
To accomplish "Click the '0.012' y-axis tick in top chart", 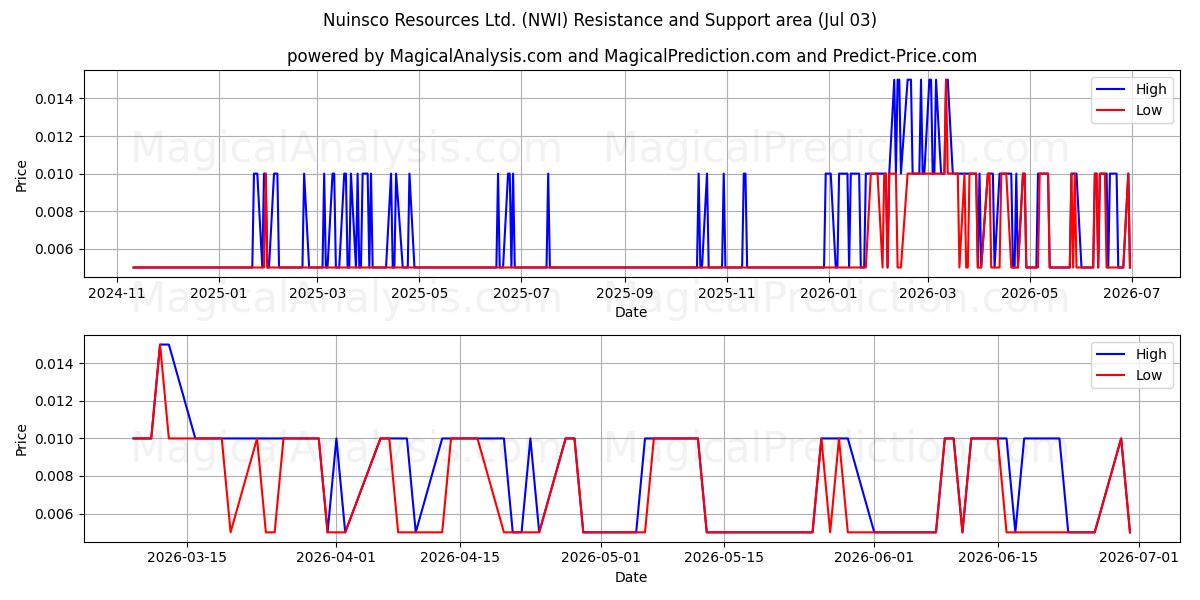I will 58,136.
